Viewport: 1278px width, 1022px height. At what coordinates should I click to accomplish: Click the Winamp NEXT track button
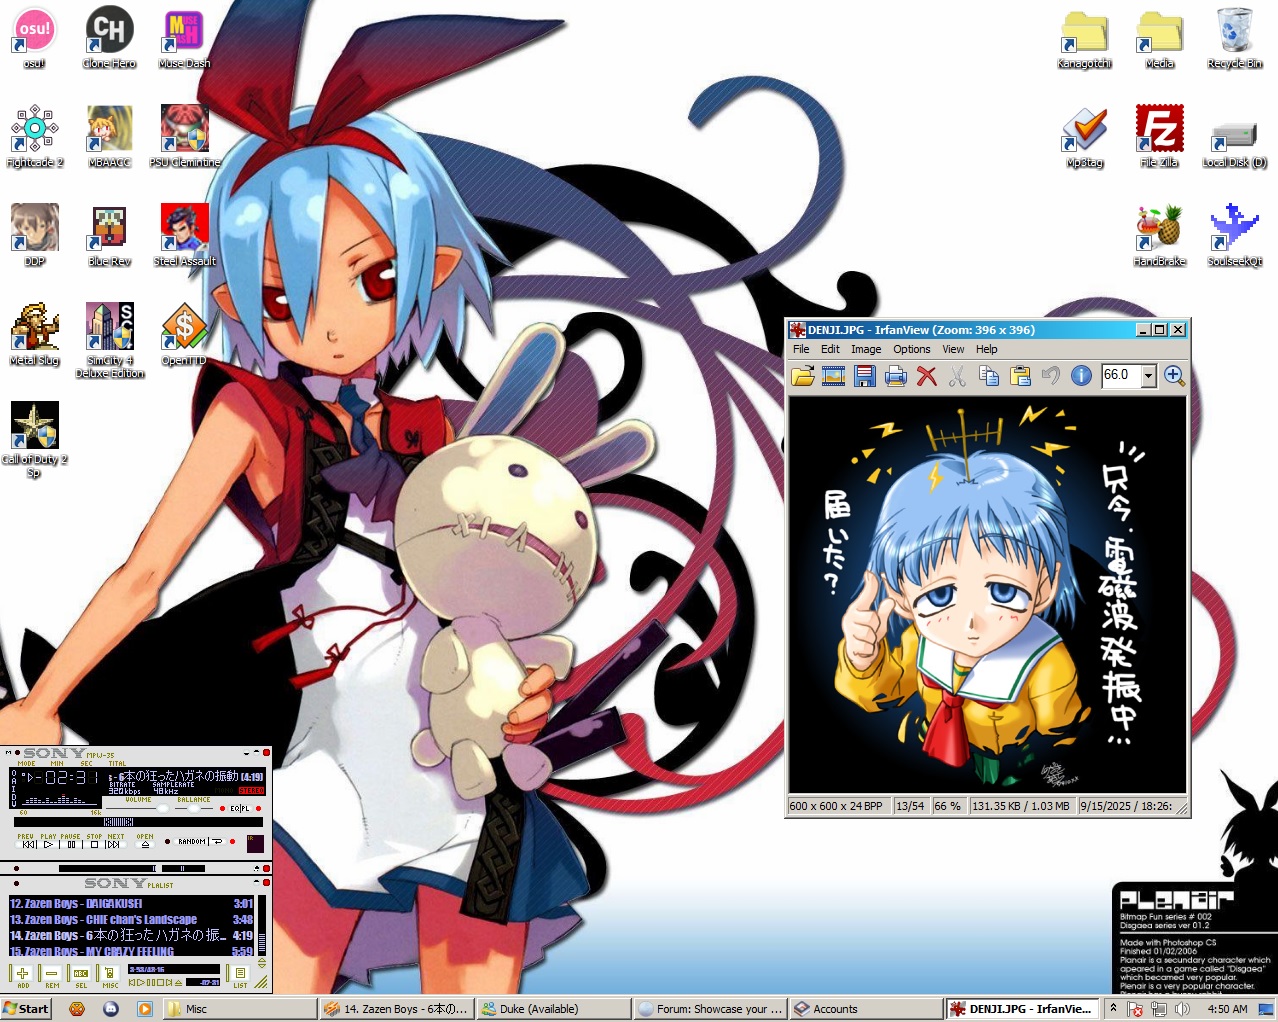click(x=114, y=844)
